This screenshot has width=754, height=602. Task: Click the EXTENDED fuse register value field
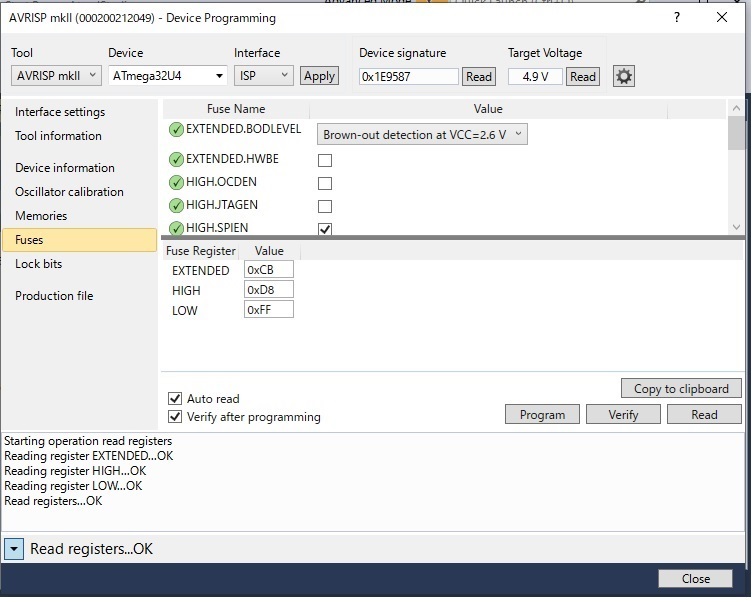269,270
